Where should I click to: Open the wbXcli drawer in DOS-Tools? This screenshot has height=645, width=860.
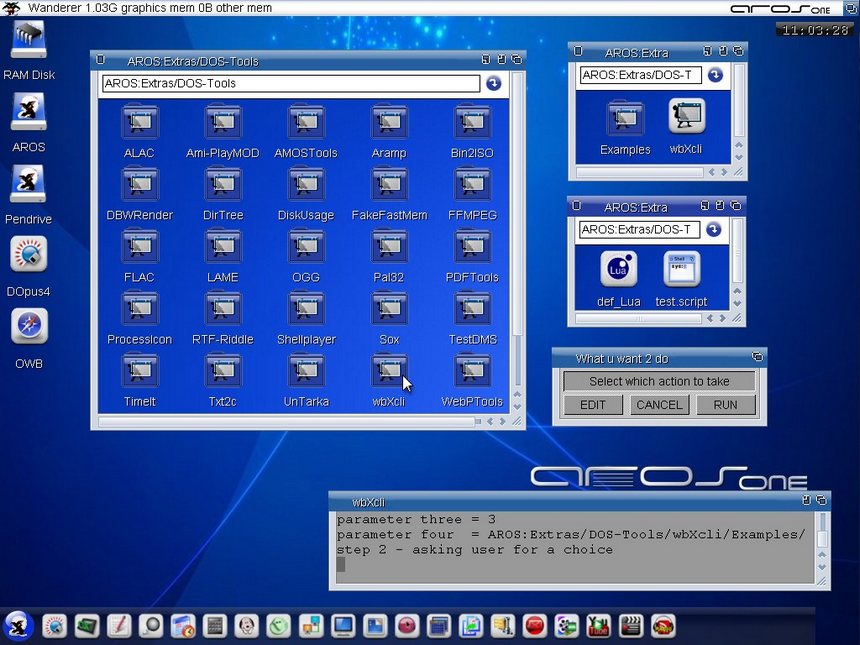point(389,372)
